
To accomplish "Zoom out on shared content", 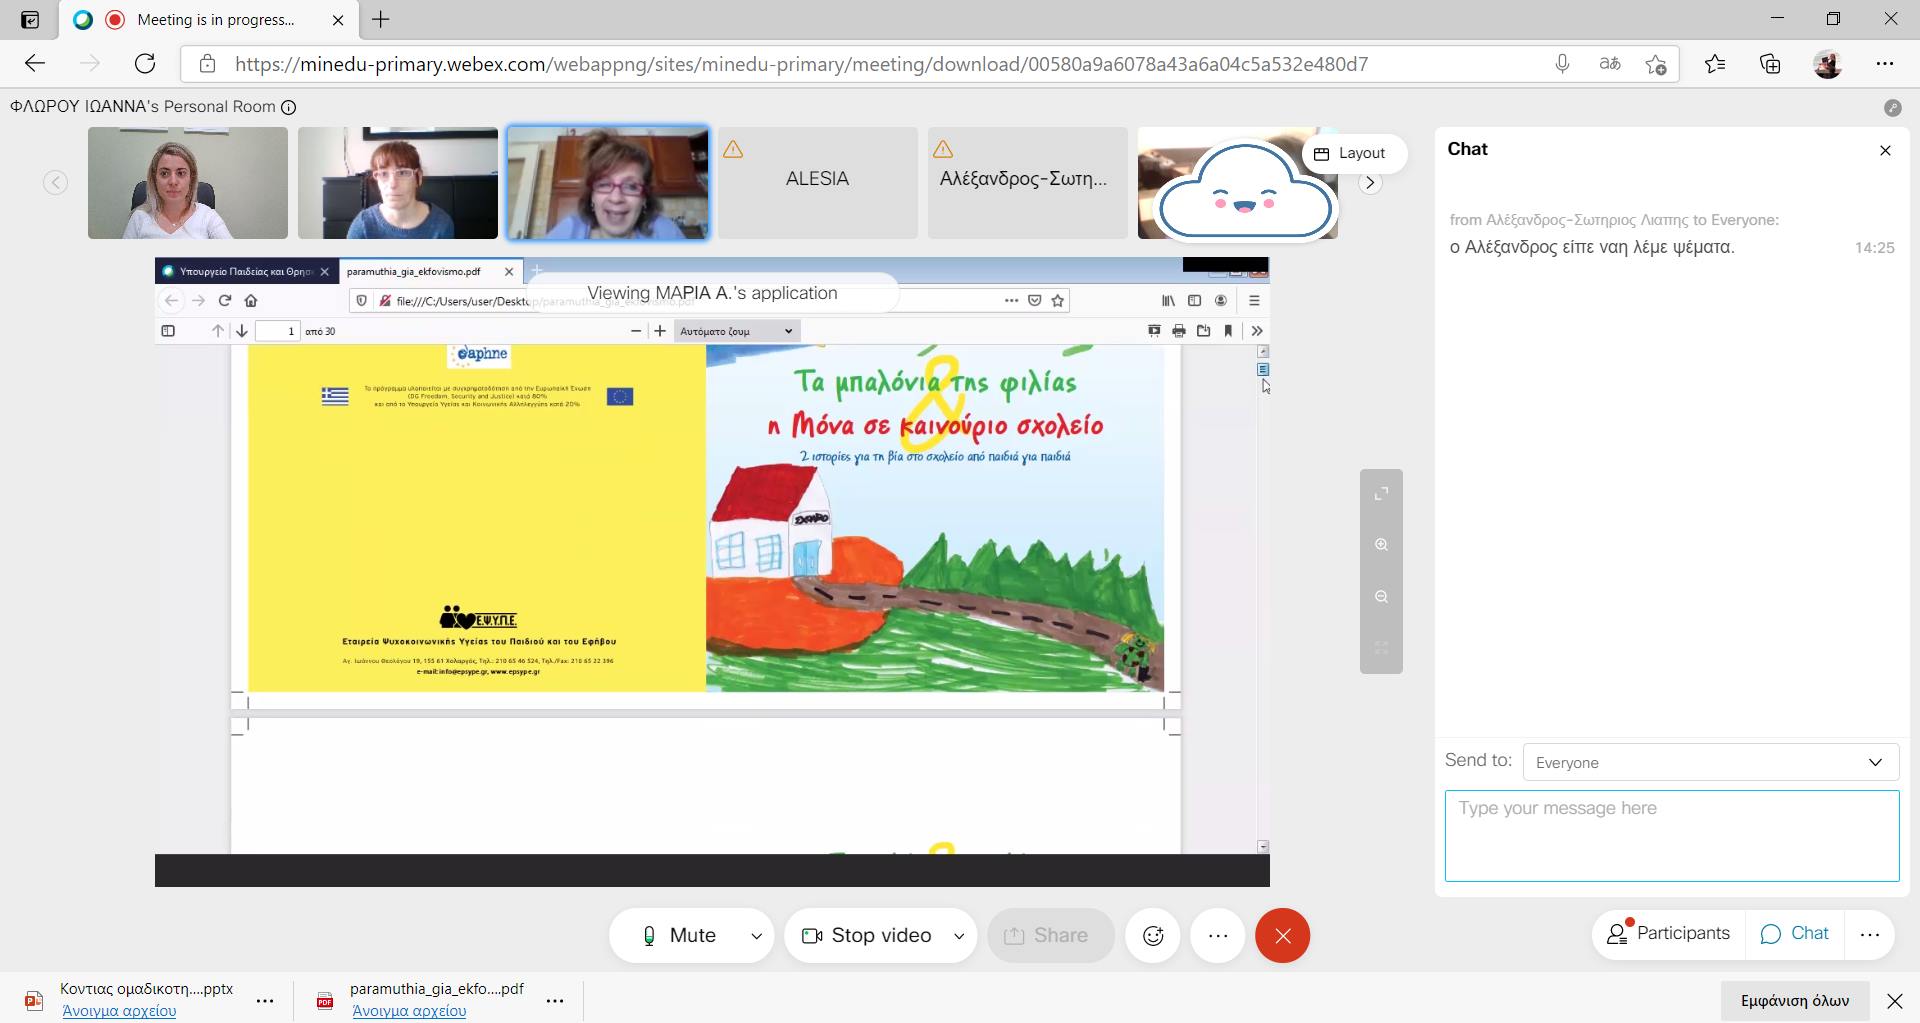I will pos(1381,597).
